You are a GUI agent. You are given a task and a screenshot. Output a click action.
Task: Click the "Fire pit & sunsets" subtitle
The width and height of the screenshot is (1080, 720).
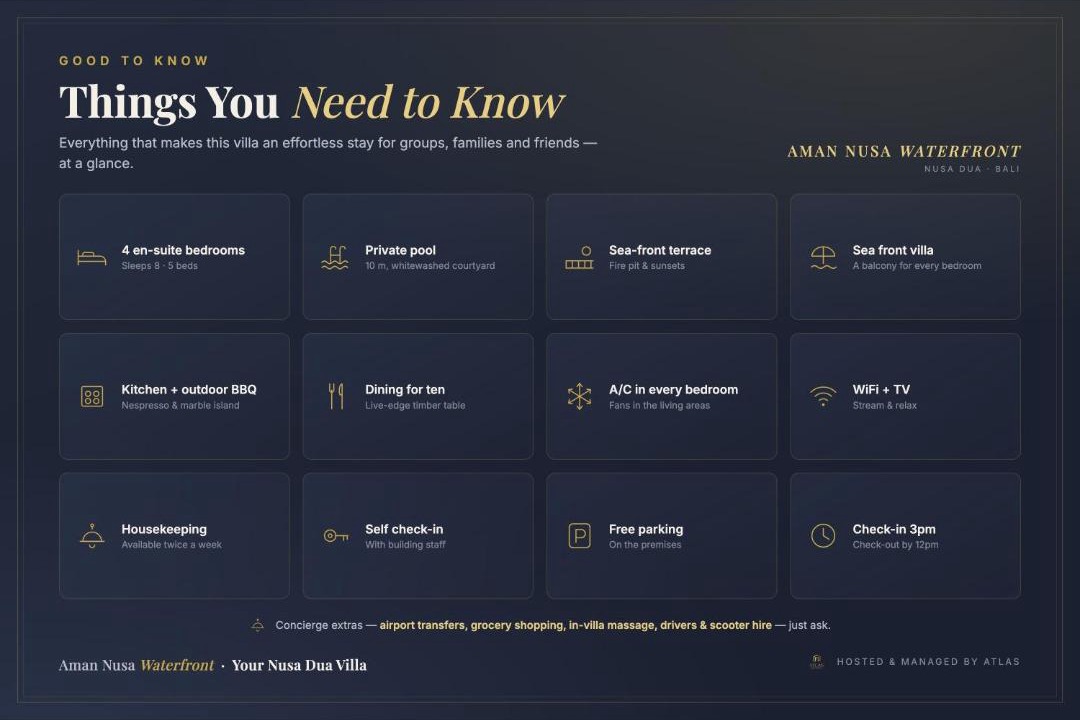coord(647,266)
